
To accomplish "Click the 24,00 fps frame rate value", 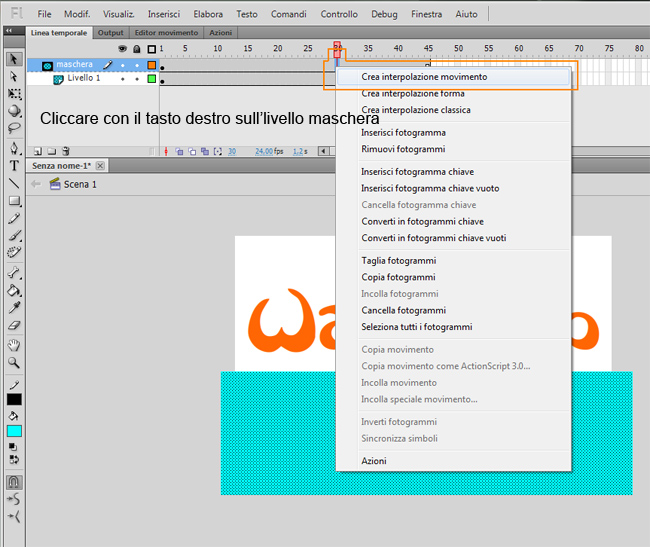I will click(269, 151).
